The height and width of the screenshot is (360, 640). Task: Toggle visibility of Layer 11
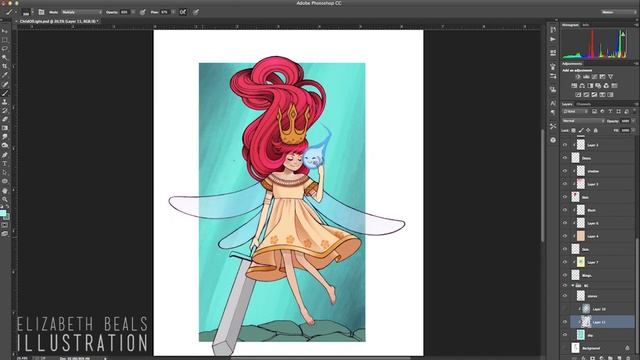(x=565, y=322)
